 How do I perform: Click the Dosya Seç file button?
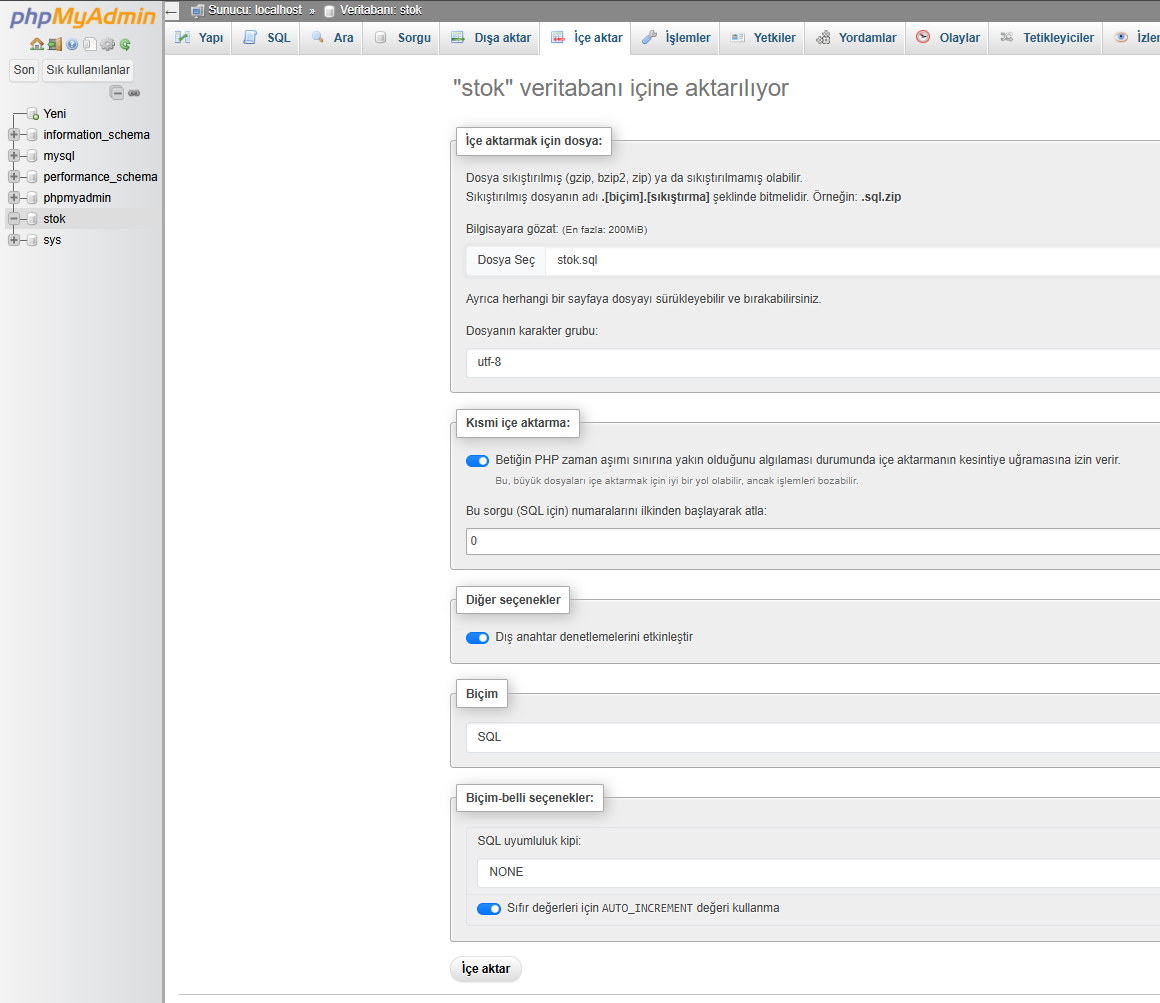[x=506, y=260]
